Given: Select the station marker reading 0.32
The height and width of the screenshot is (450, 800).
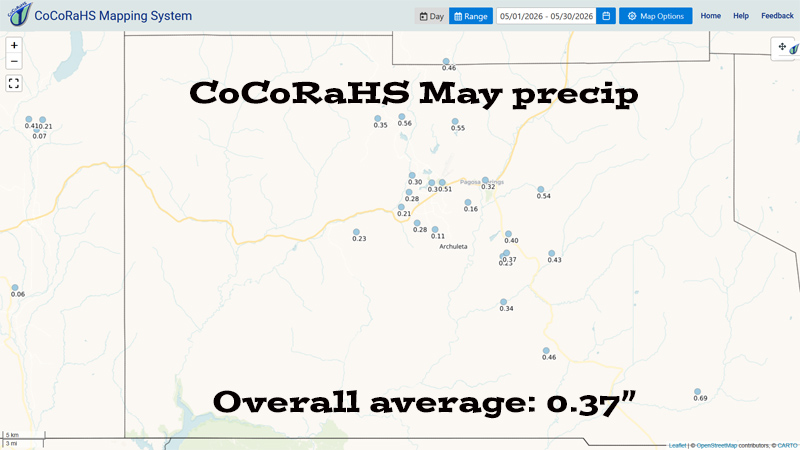Looking at the screenshot, I should (485, 180).
